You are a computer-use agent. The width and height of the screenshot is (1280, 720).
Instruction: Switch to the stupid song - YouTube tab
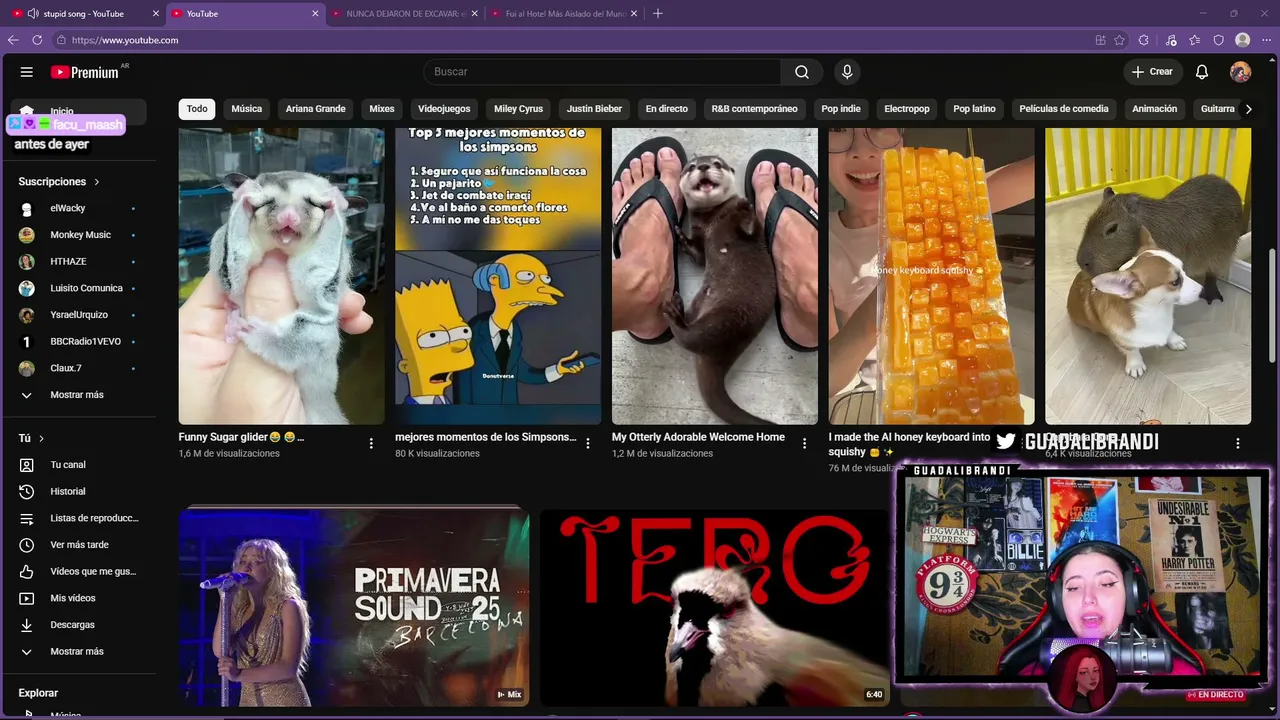click(83, 14)
